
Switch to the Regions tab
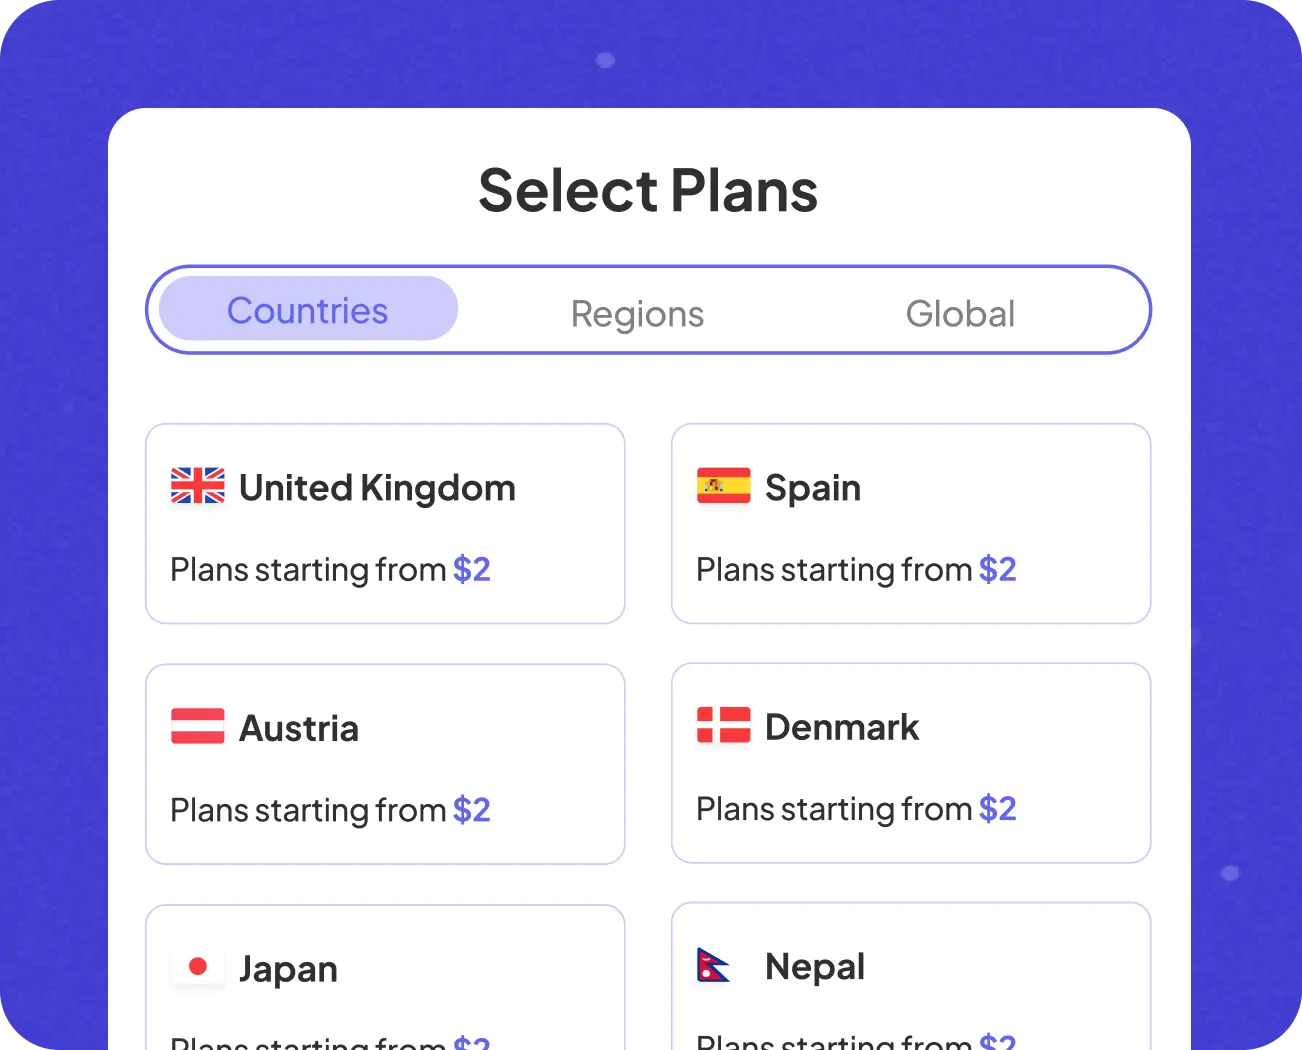[637, 314]
